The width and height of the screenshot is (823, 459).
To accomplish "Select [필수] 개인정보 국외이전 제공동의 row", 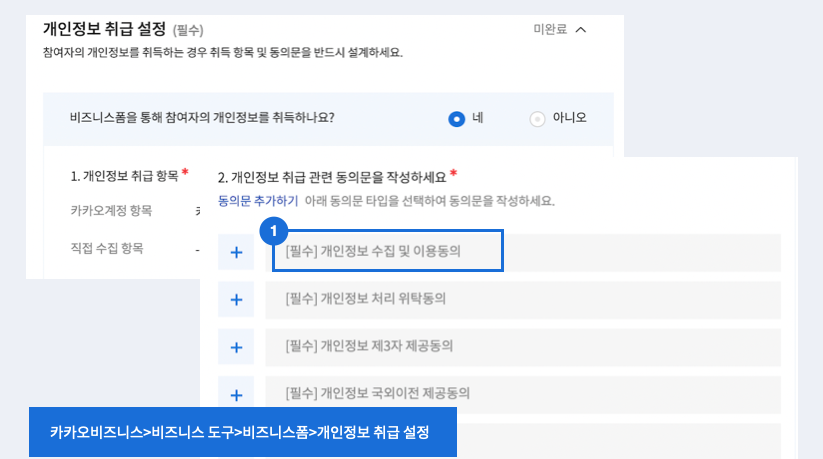I will click(523, 394).
